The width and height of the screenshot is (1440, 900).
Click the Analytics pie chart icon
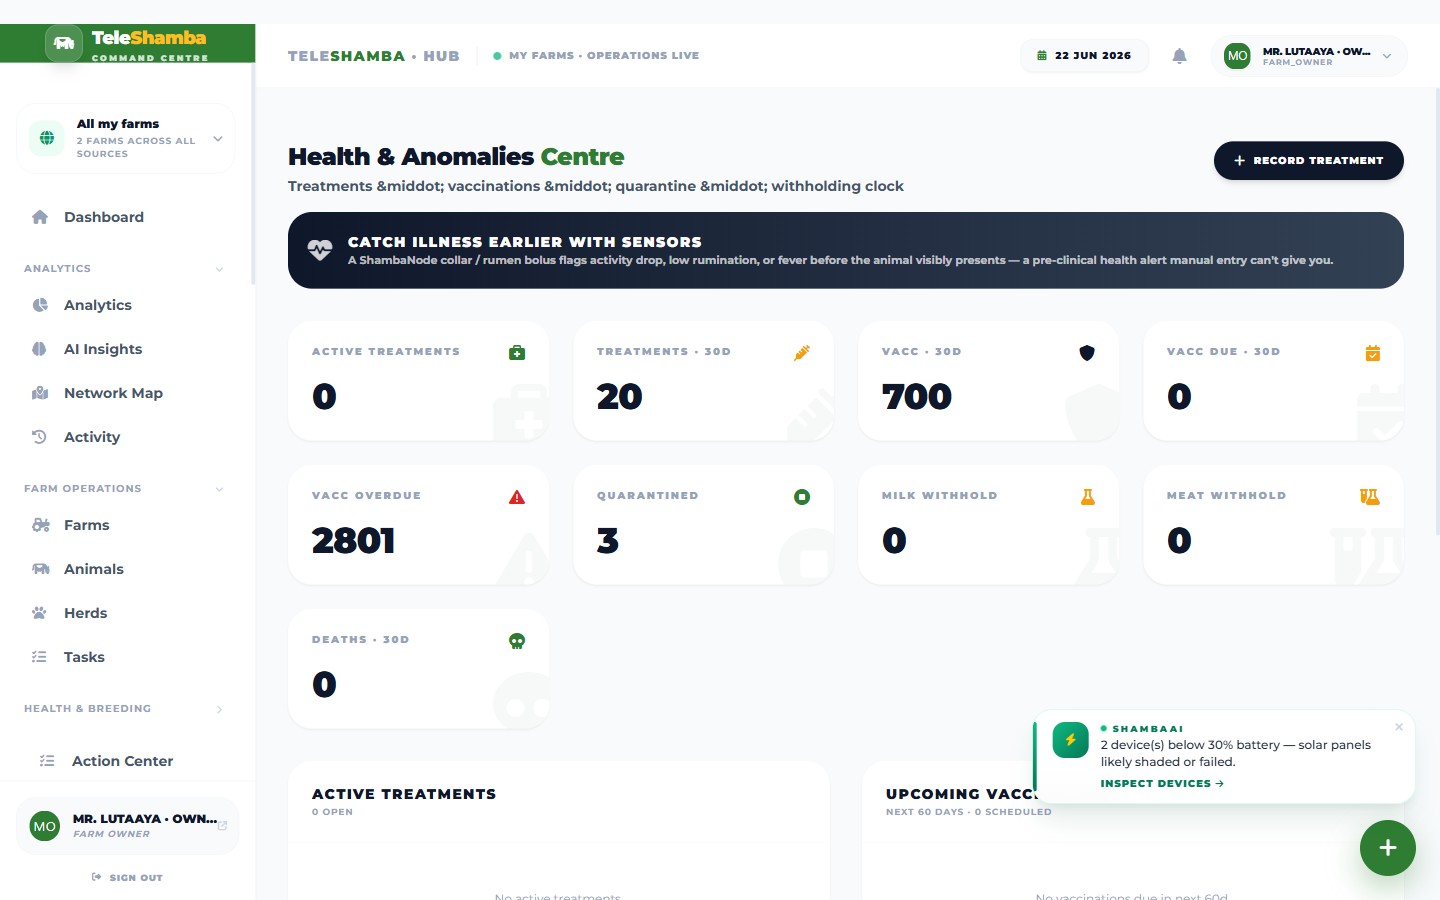40,305
